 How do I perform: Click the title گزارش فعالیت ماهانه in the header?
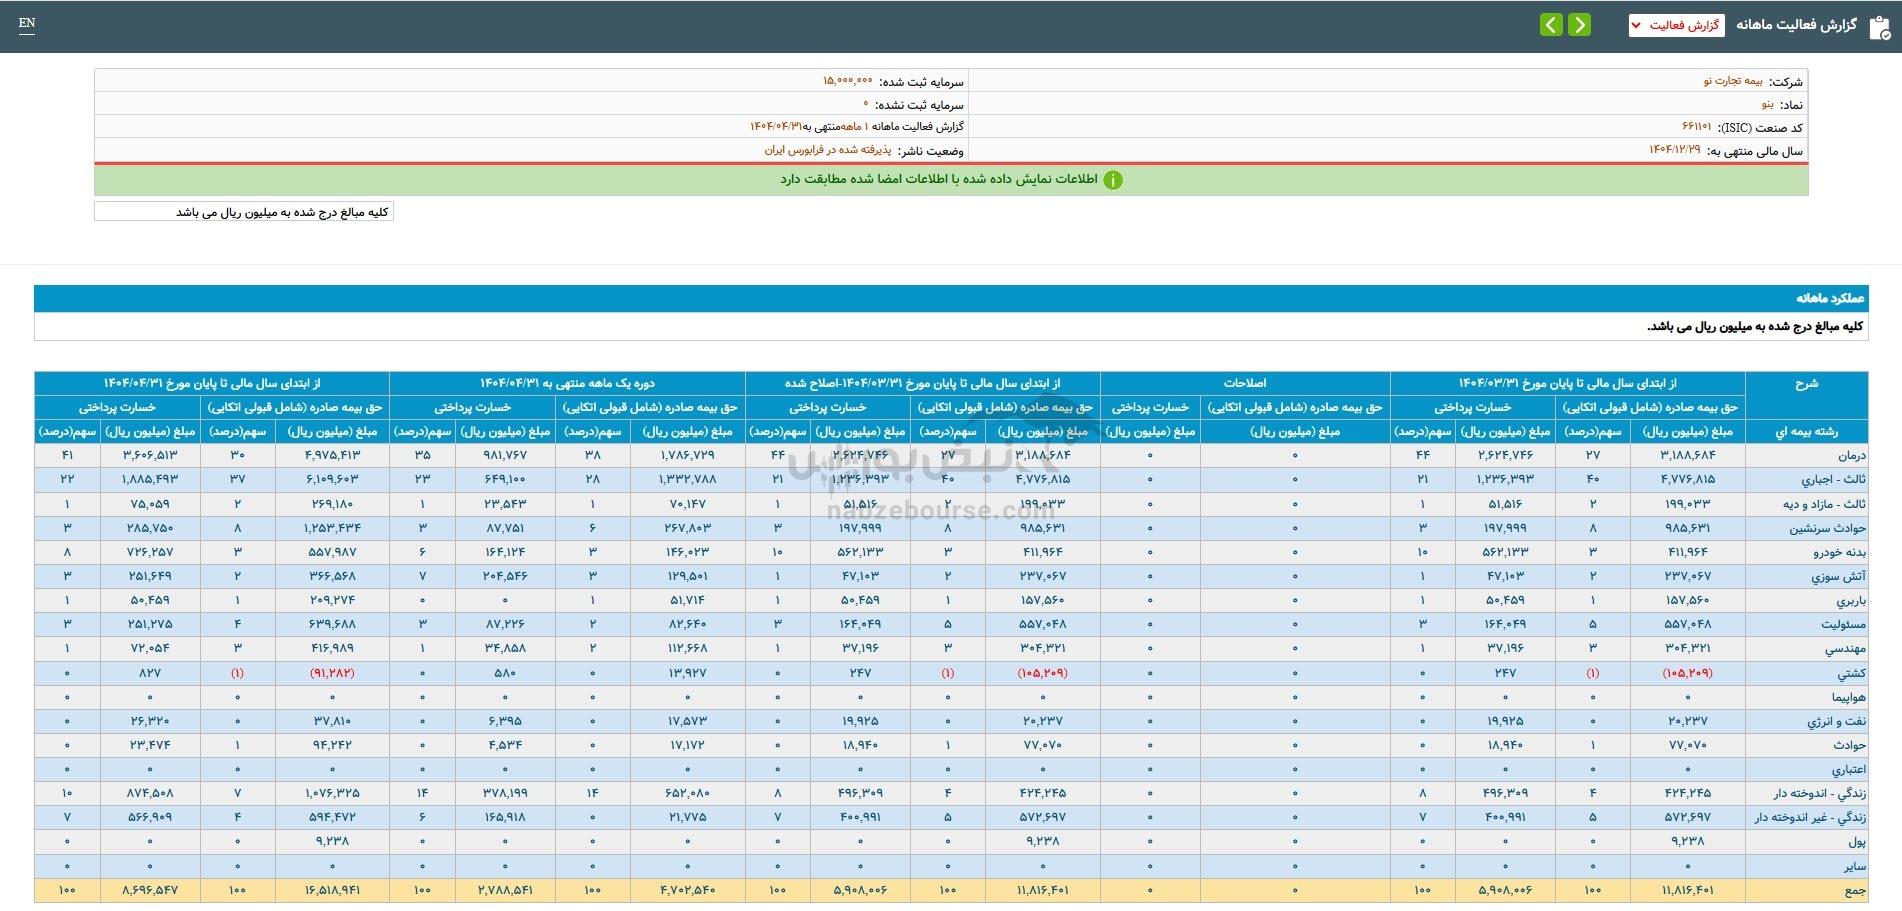(1796, 25)
